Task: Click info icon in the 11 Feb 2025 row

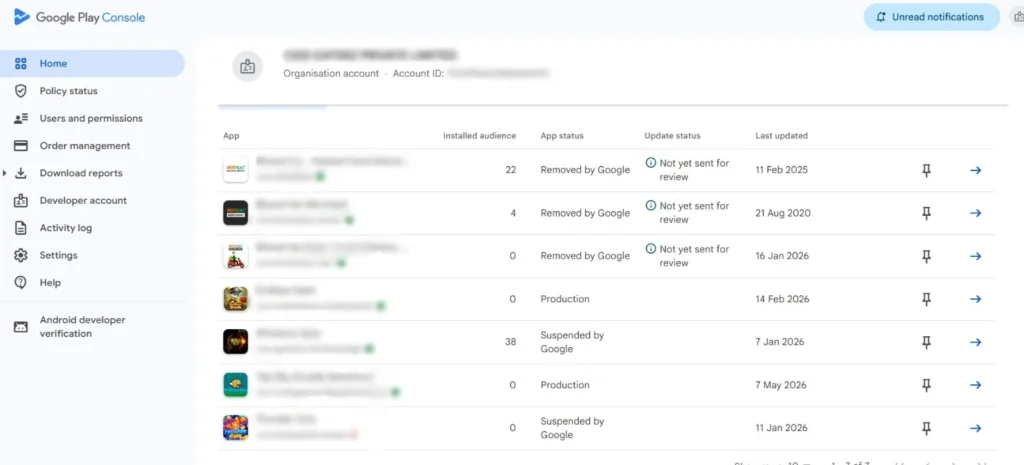Action: coord(650,163)
